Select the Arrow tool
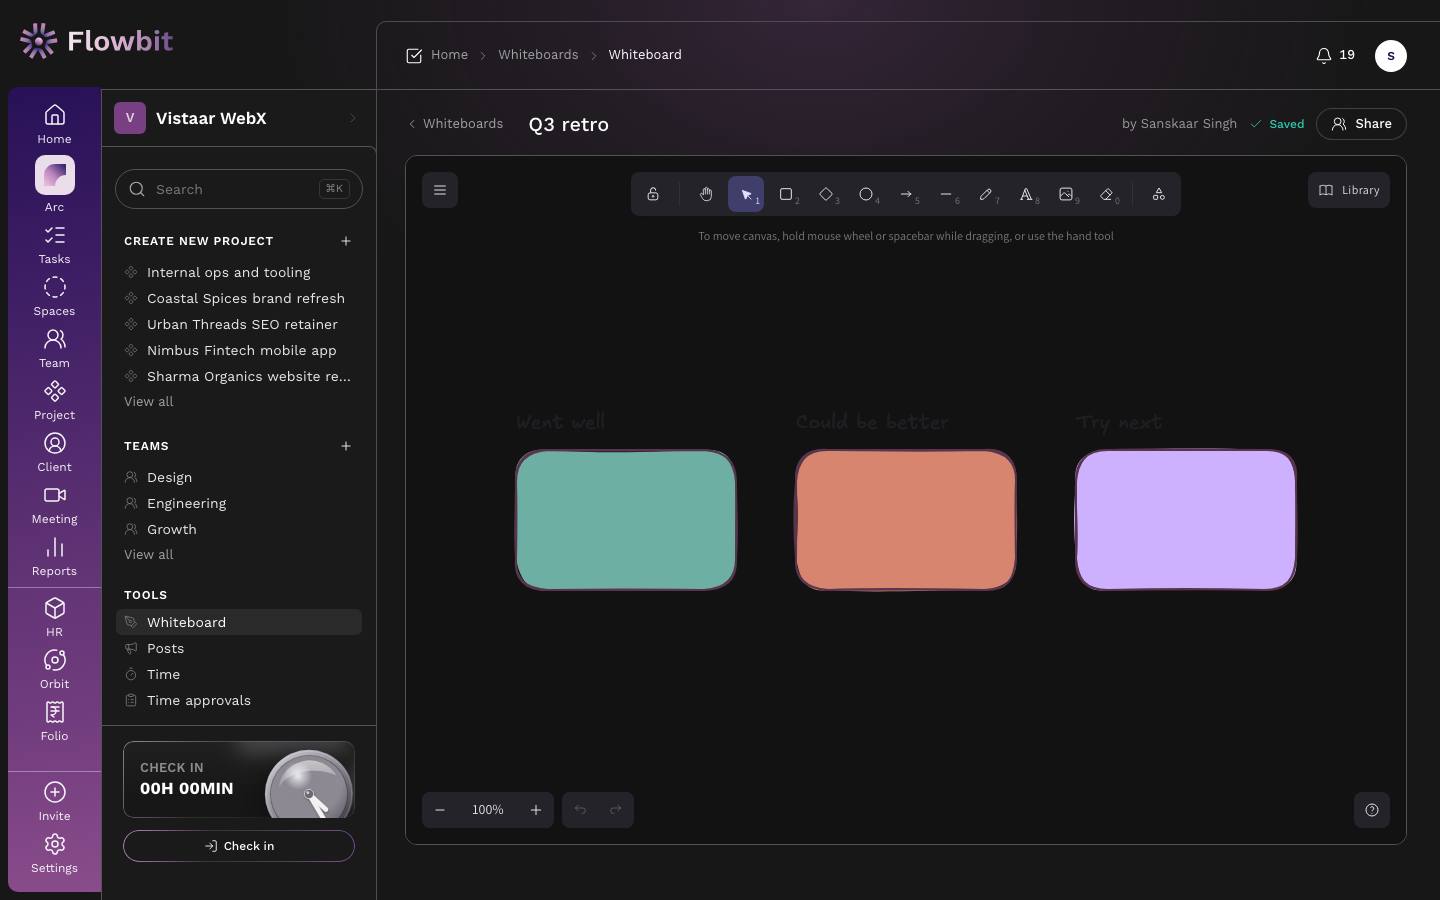The image size is (1440, 900). [x=906, y=194]
